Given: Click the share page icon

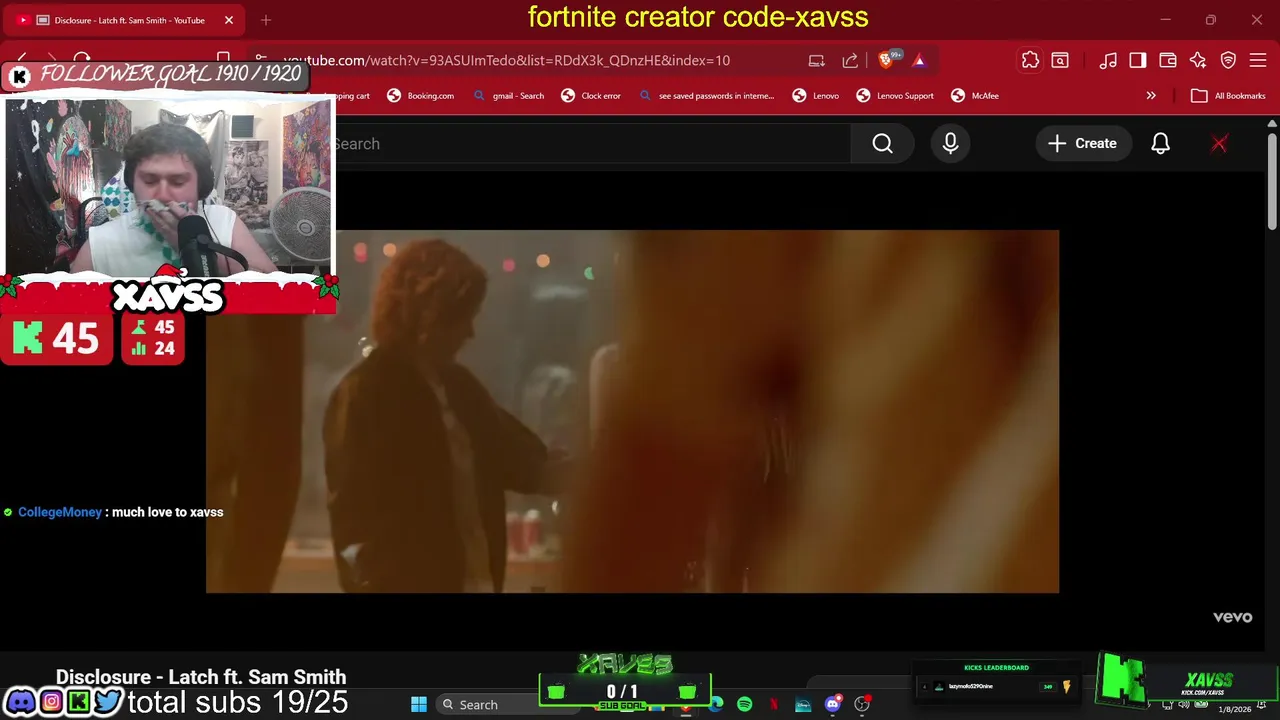Looking at the screenshot, I should click(850, 60).
